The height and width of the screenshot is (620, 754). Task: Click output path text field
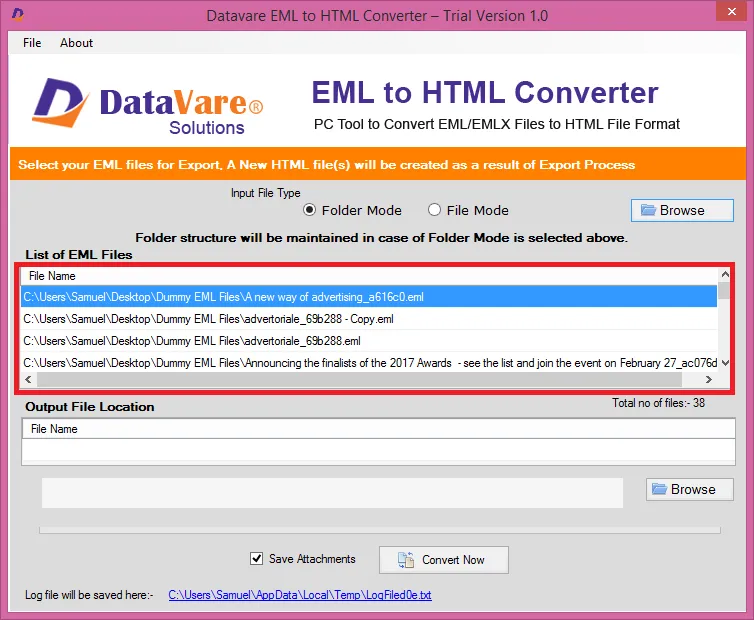[x=332, y=493]
